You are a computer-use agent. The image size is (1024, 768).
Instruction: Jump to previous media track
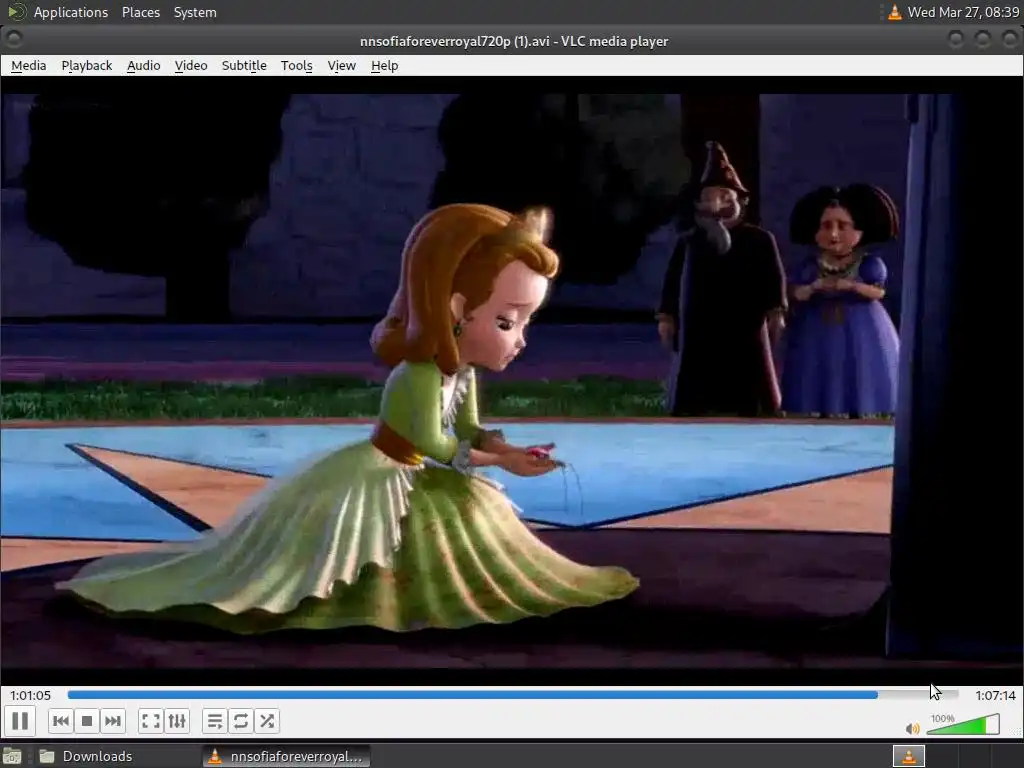61,721
